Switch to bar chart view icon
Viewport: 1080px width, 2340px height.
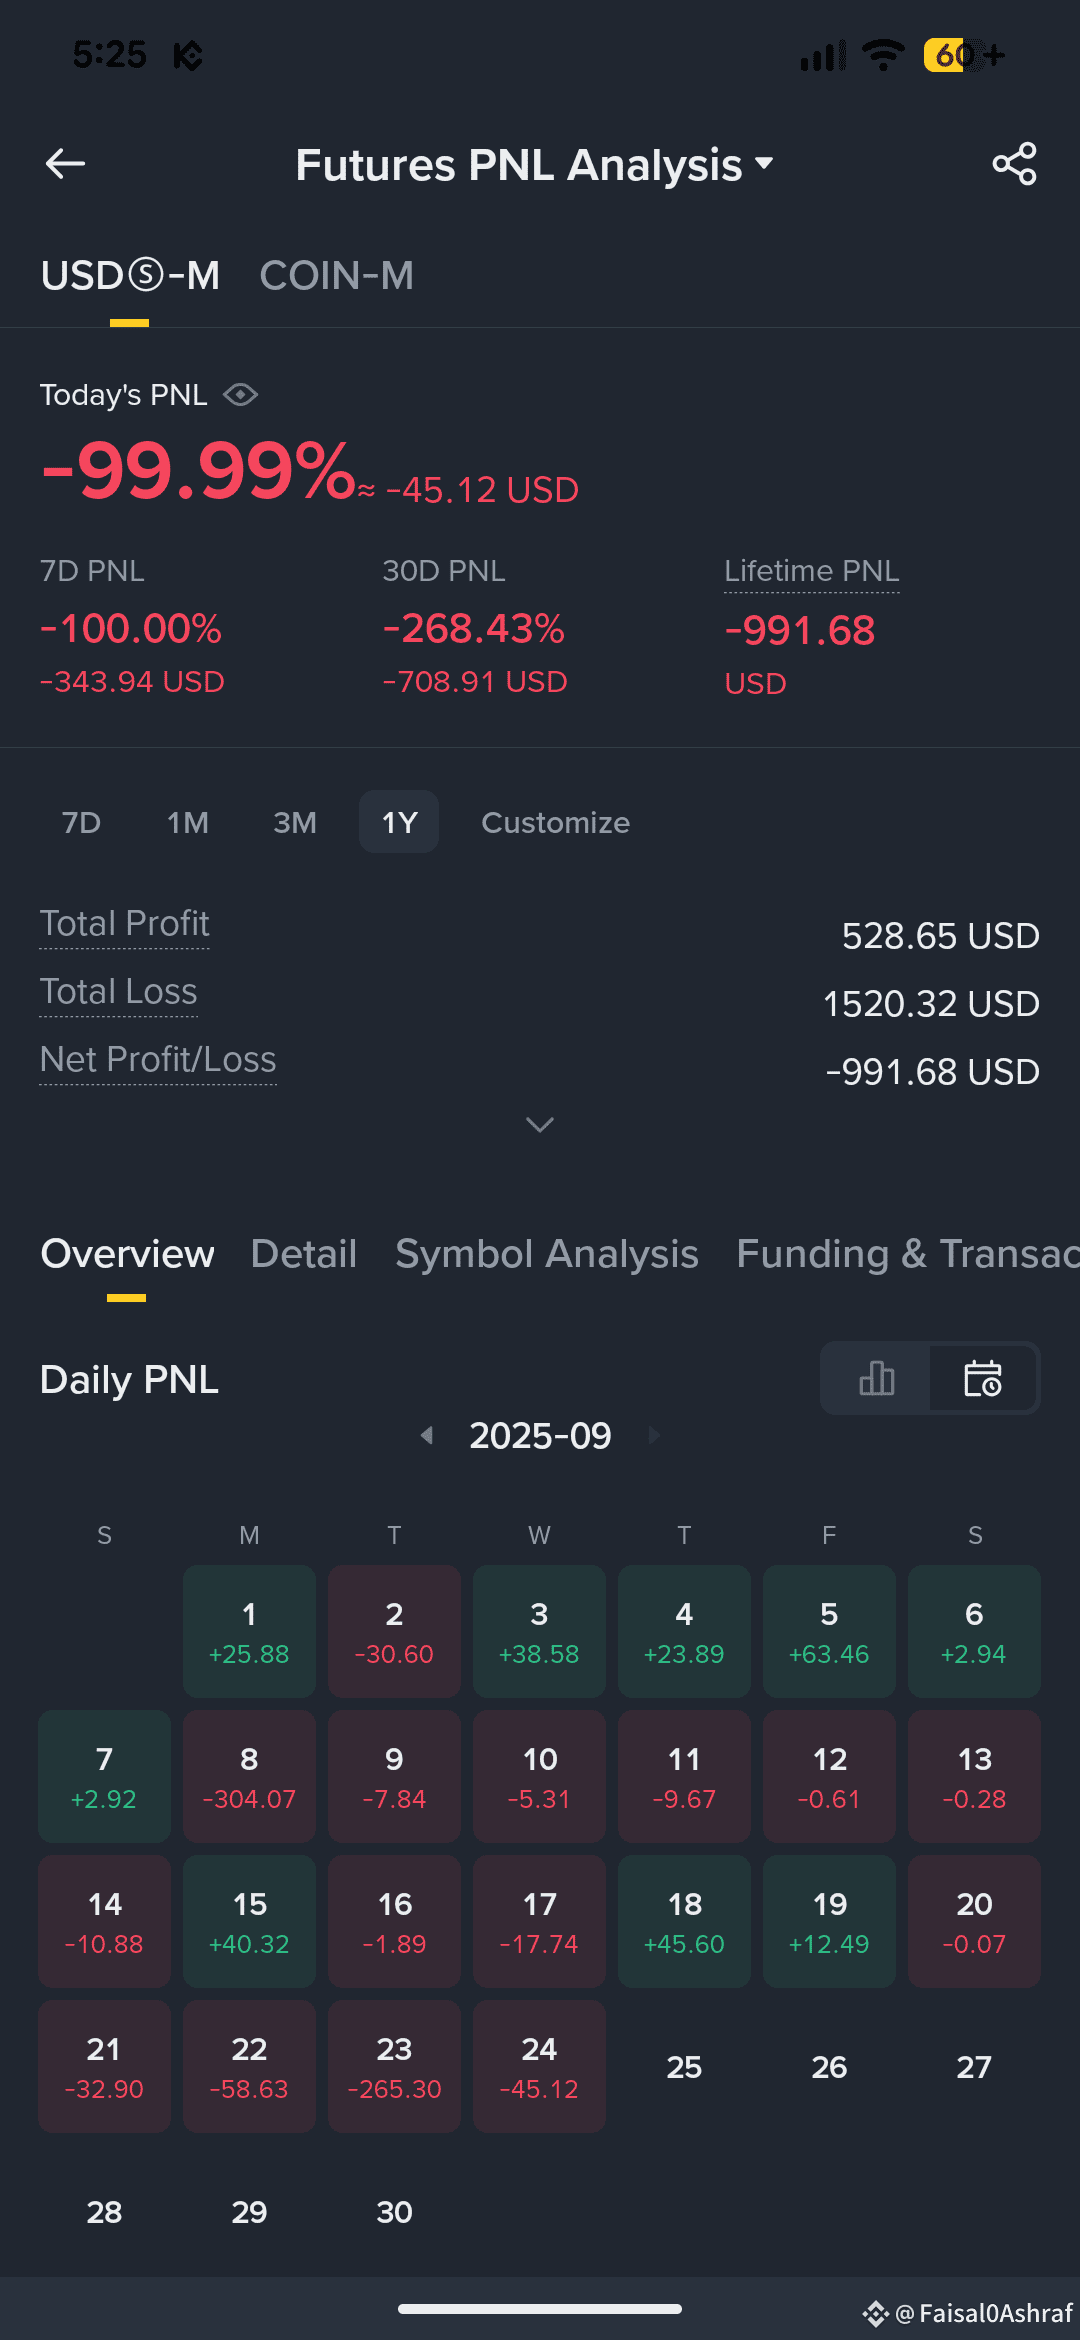click(876, 1378)
